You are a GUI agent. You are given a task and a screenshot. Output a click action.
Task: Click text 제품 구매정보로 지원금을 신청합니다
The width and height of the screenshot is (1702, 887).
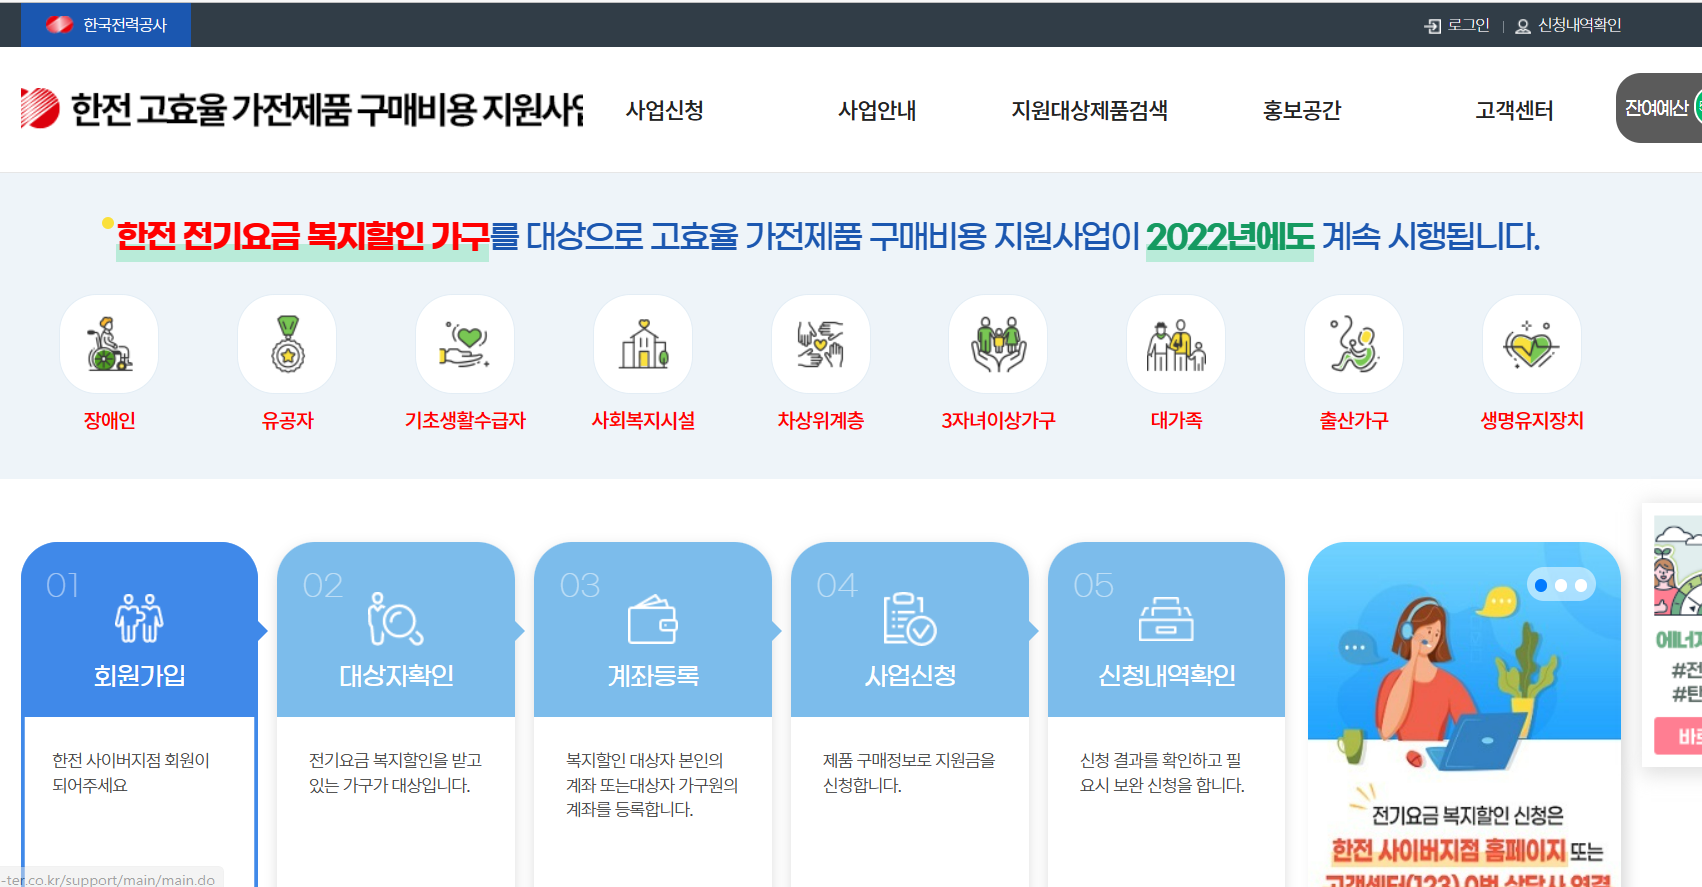909,773
